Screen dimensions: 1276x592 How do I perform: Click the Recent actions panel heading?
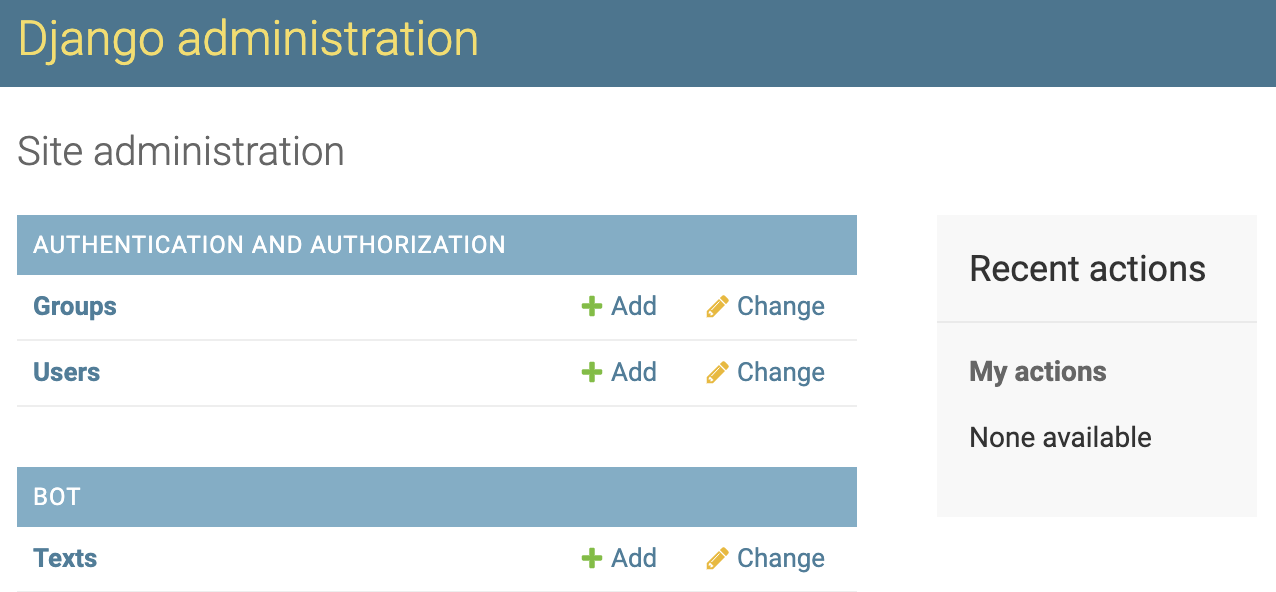[x=1087, y=268]
